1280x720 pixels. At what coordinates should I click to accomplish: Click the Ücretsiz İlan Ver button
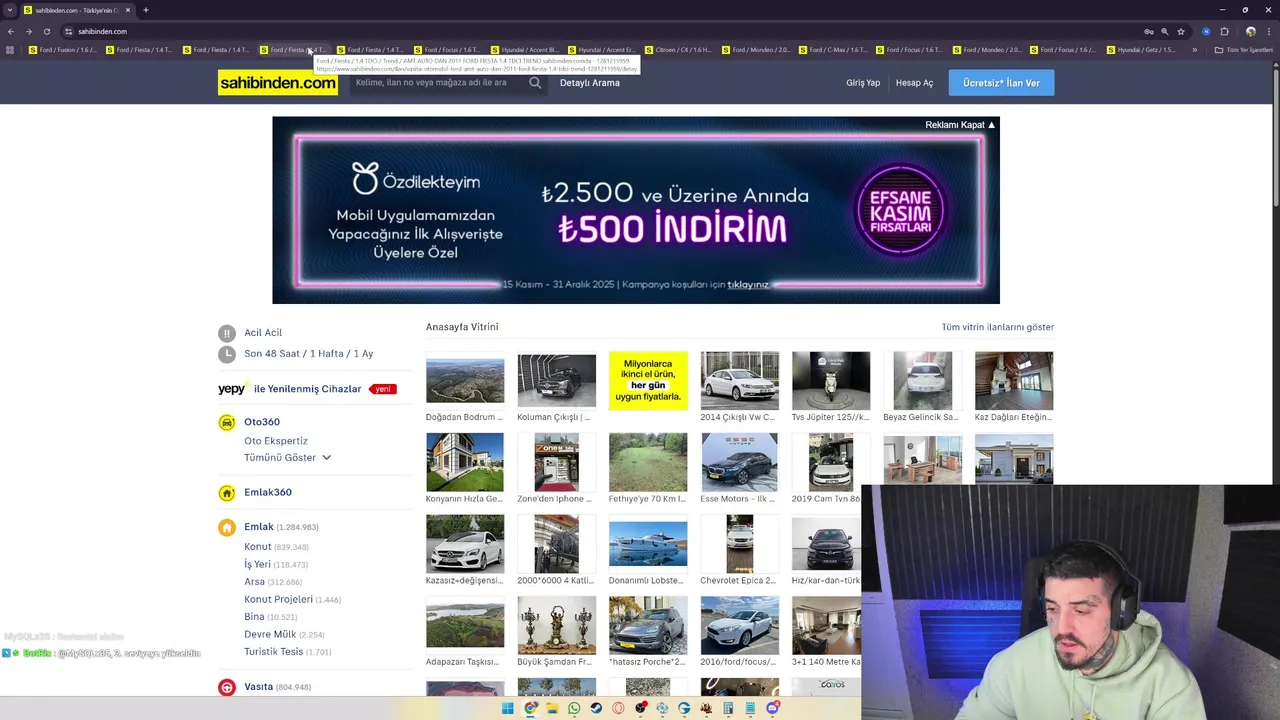(1001, 83)
